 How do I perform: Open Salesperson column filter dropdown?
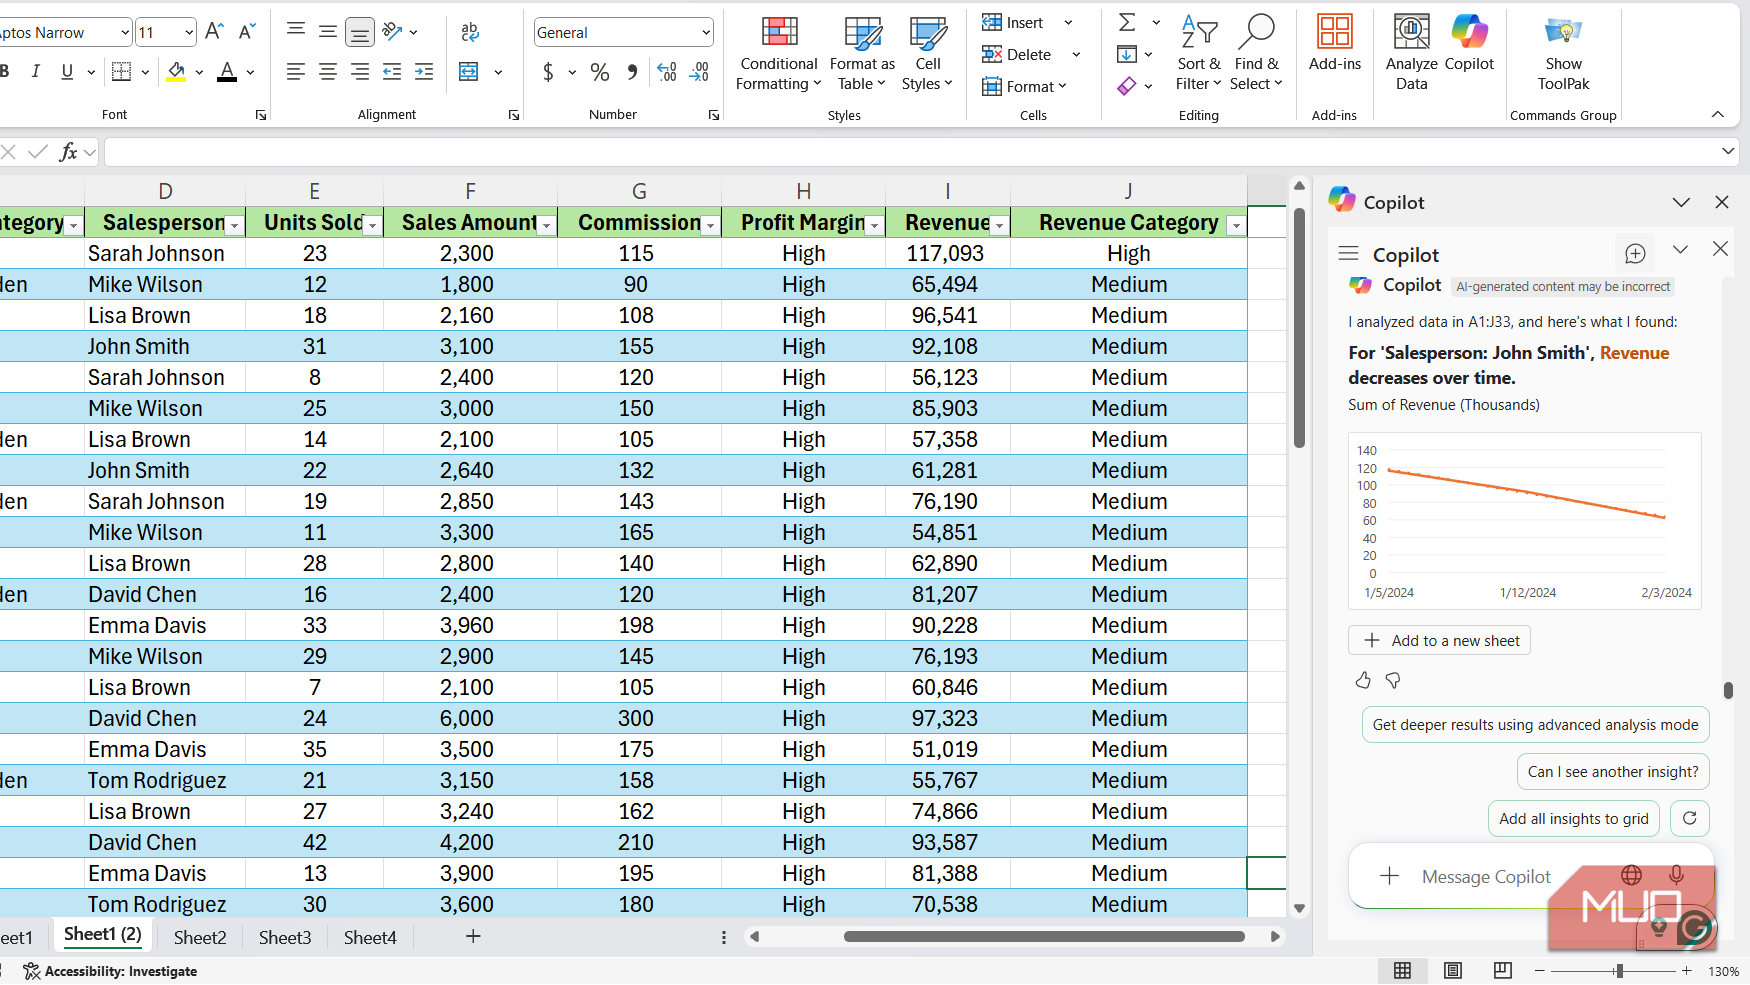[x=235, y=226]
